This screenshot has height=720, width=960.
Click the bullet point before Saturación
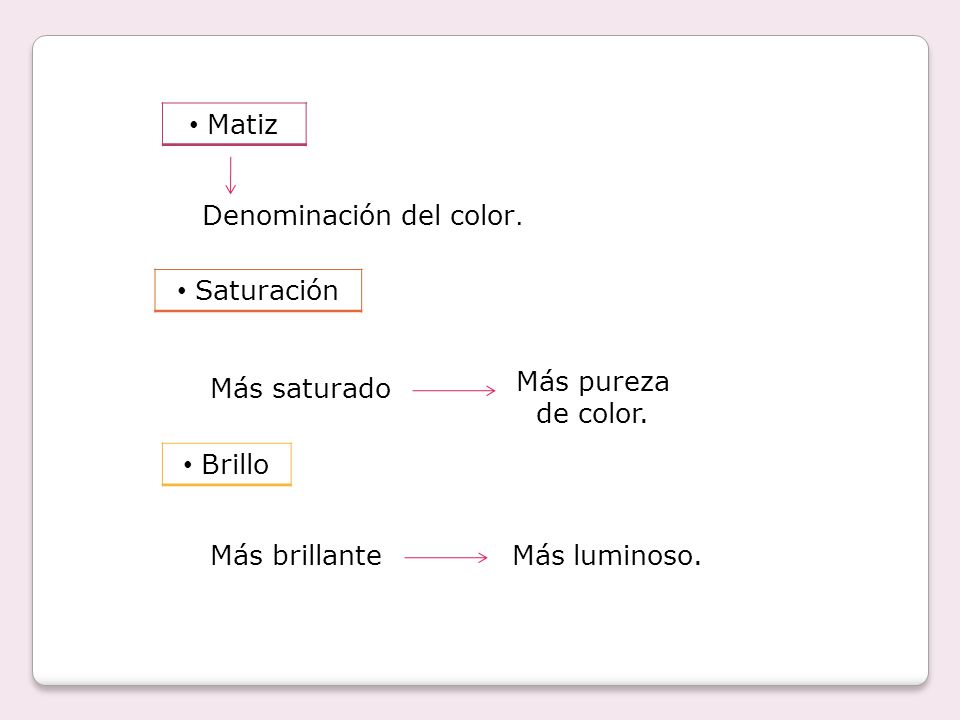tap(181, 291)
